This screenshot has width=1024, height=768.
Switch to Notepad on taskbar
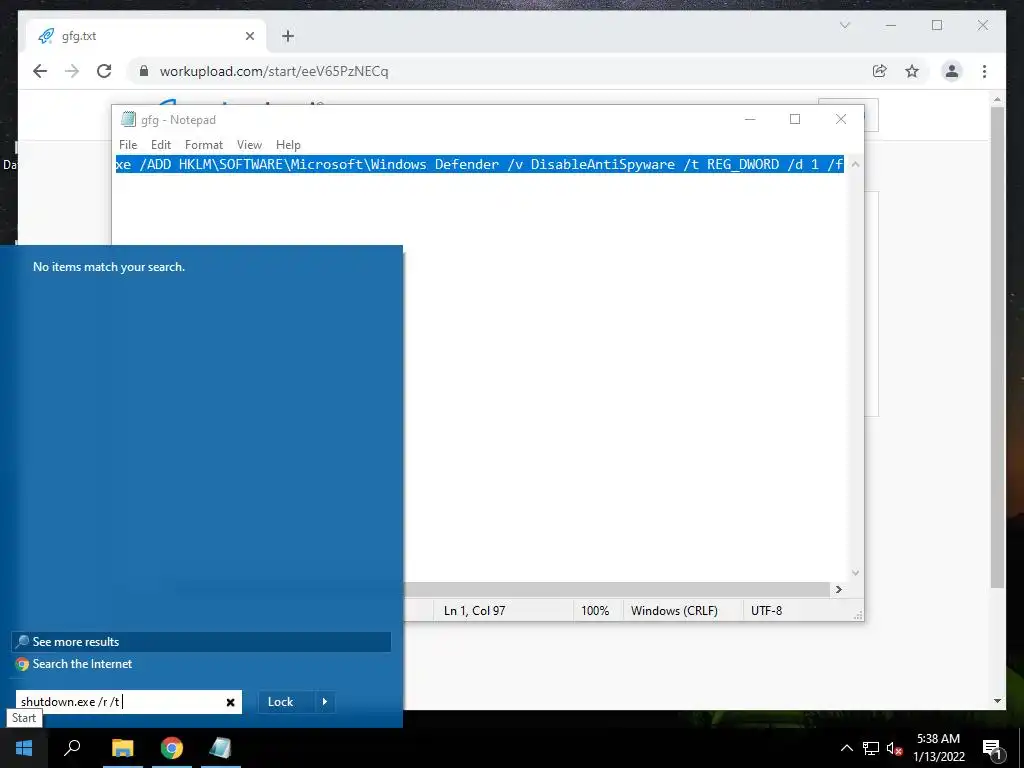tap(221, 748)
